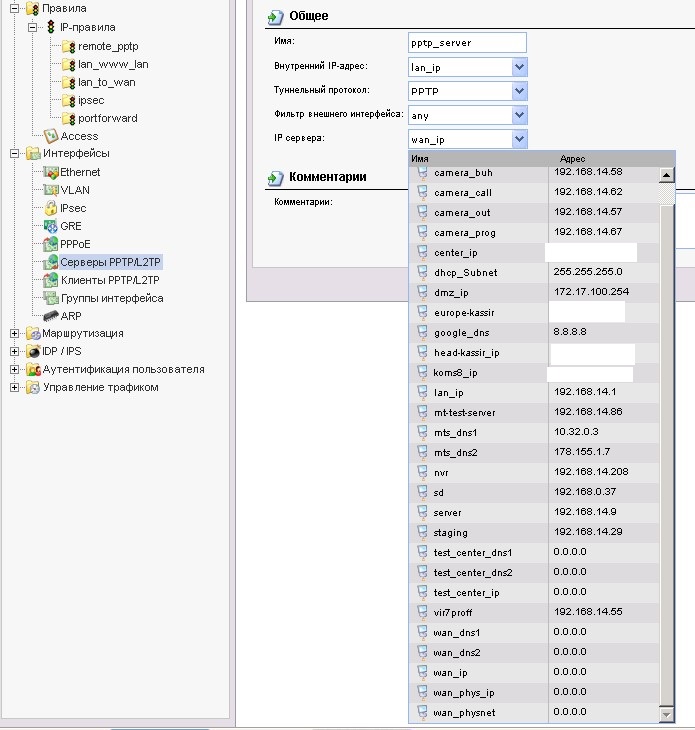The width and height of the screenshot is (695, 730).
Task: Choose dmz_ip in the dropdown list
Action: (x=451, y=292)
